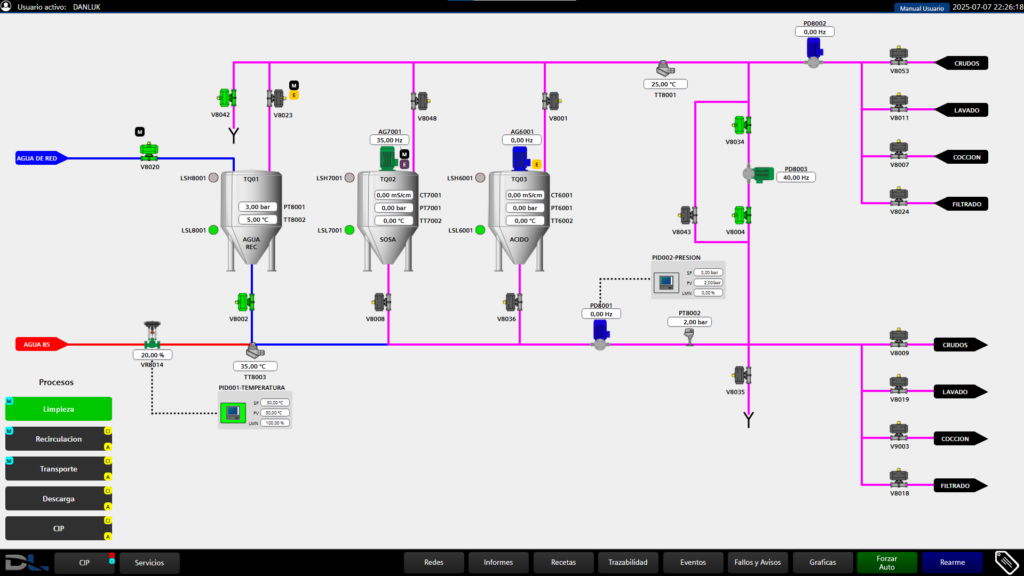Click pressure transmitter PT8002 icon
This screenshot has width=1024, height=576.
(x=689, y=336)
